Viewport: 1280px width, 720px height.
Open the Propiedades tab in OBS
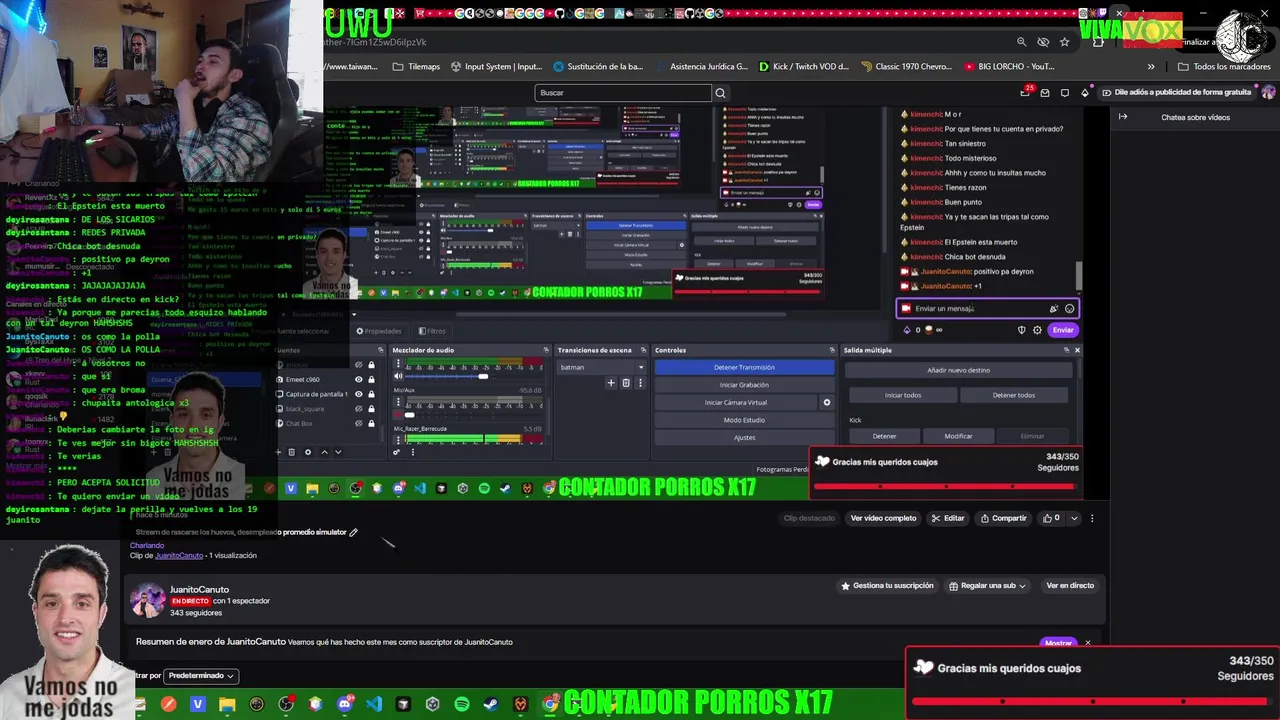point(380,331)
